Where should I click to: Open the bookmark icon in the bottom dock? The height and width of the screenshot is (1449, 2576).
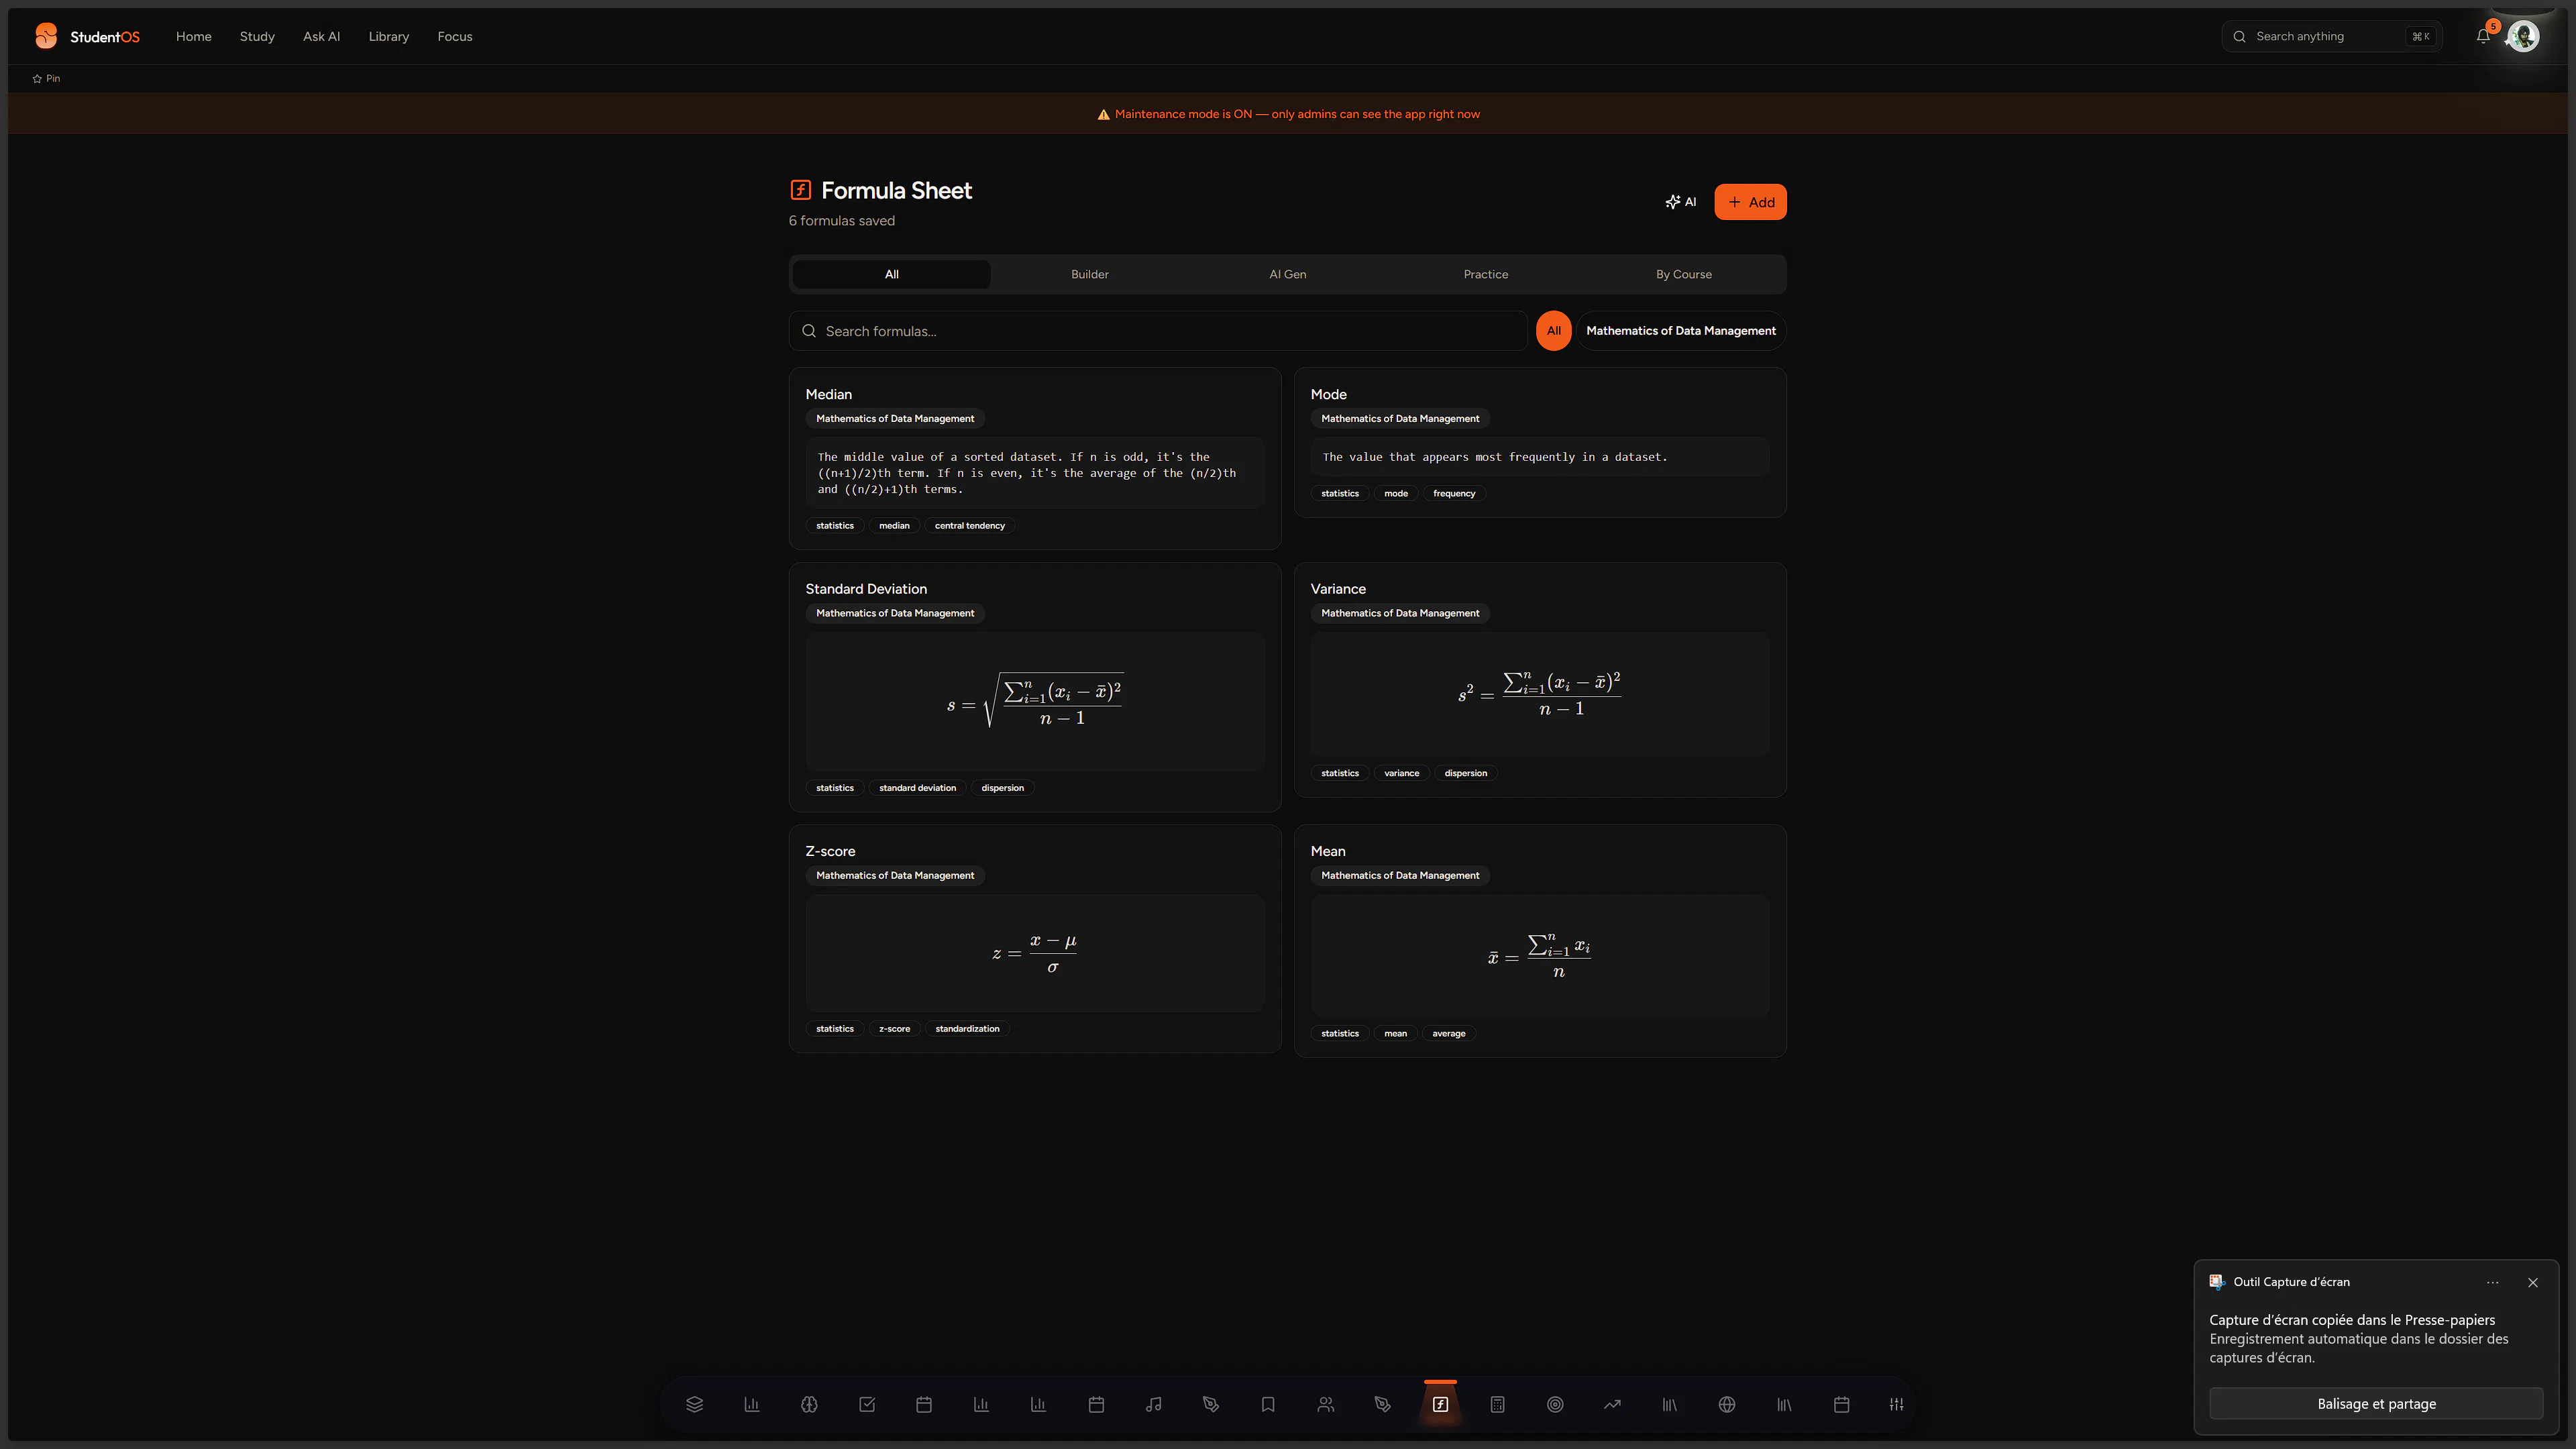click(1268, 1404)
